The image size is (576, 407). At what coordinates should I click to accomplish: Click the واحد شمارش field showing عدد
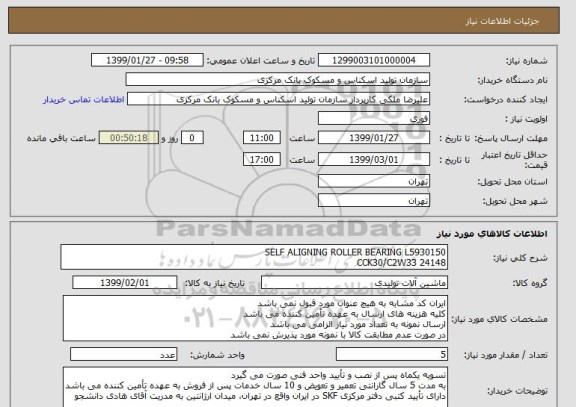(x=123, y=354)
